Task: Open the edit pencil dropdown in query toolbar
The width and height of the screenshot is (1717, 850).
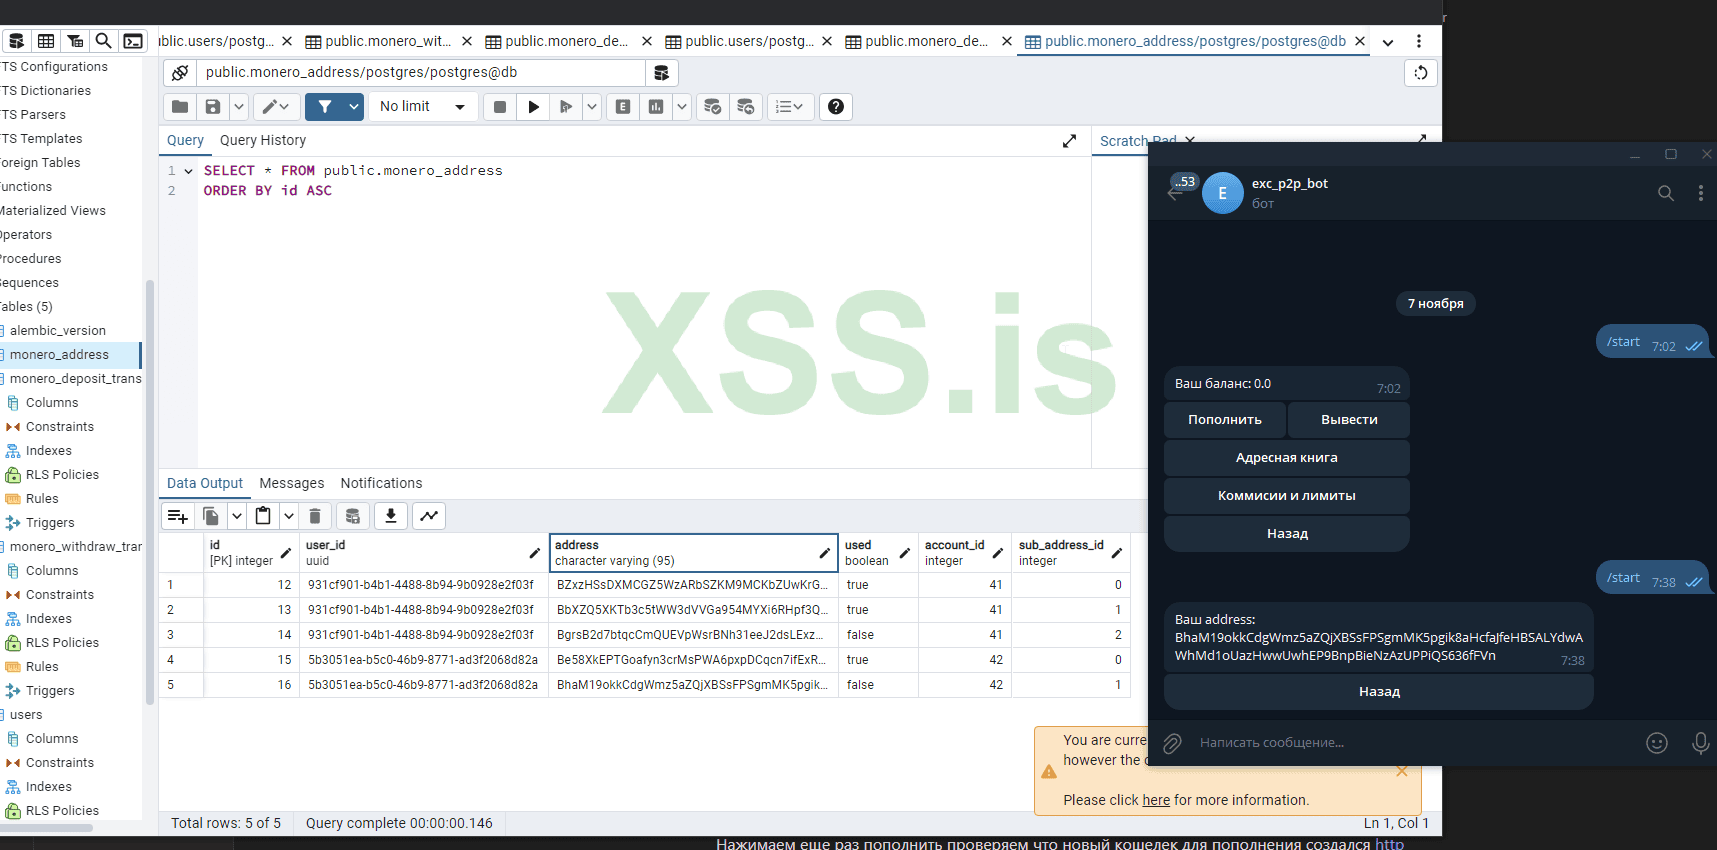Action: point(276,107)
